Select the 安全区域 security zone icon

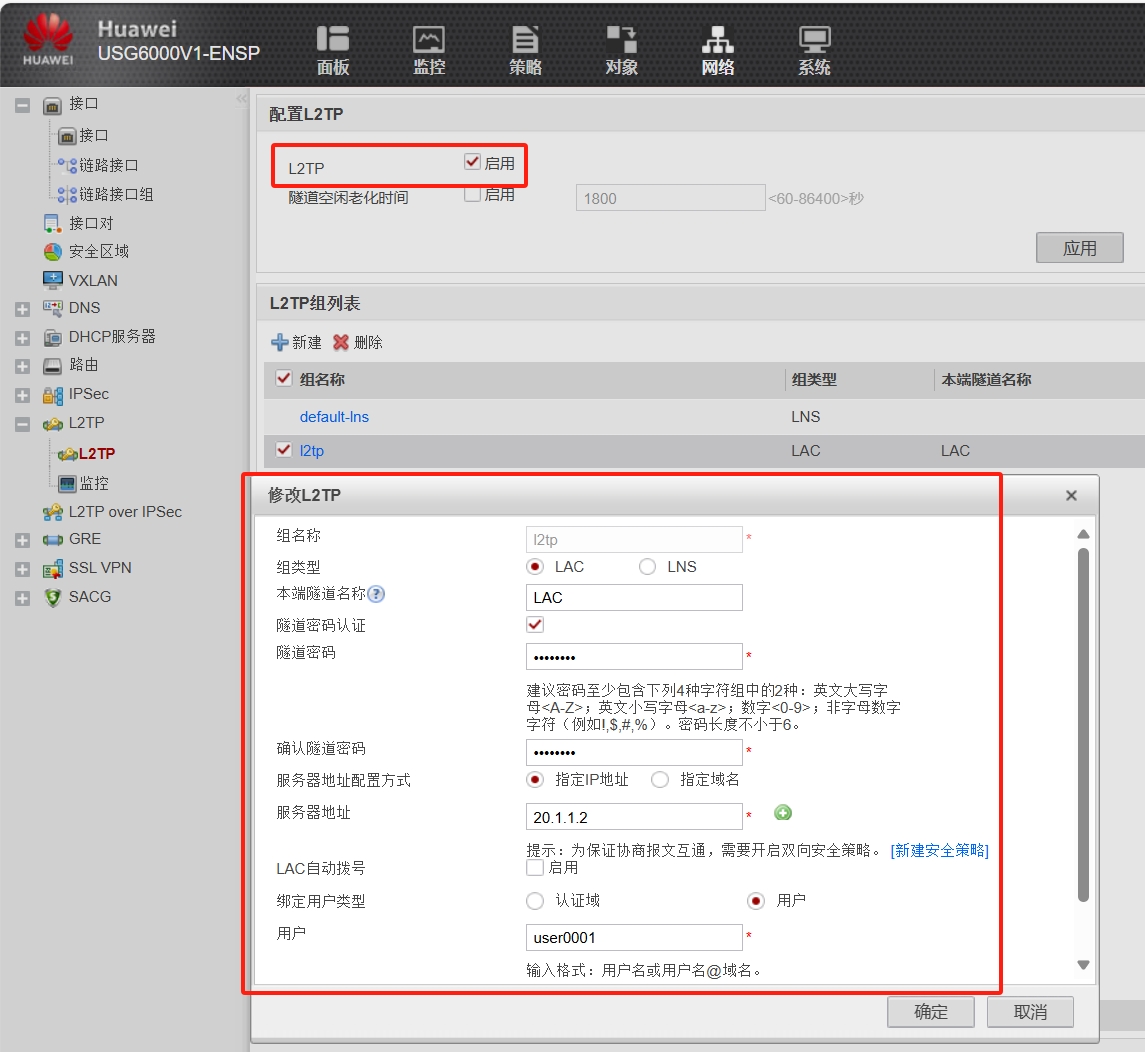point(52,252)
